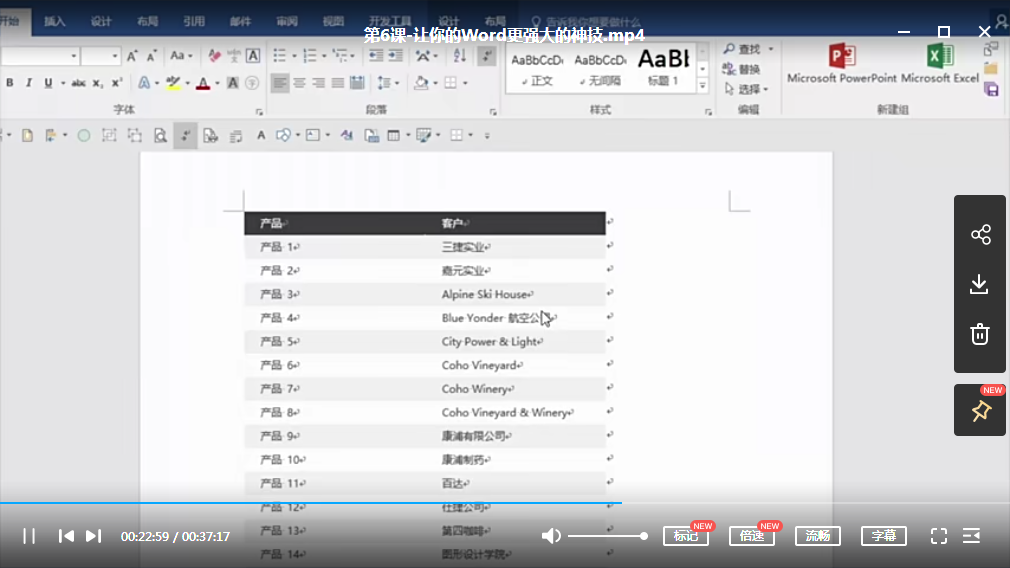Image resolution: width=1010 pixels, height=568 pixels.
Task: Open the font dialog launcher
Action: (259, 112)
